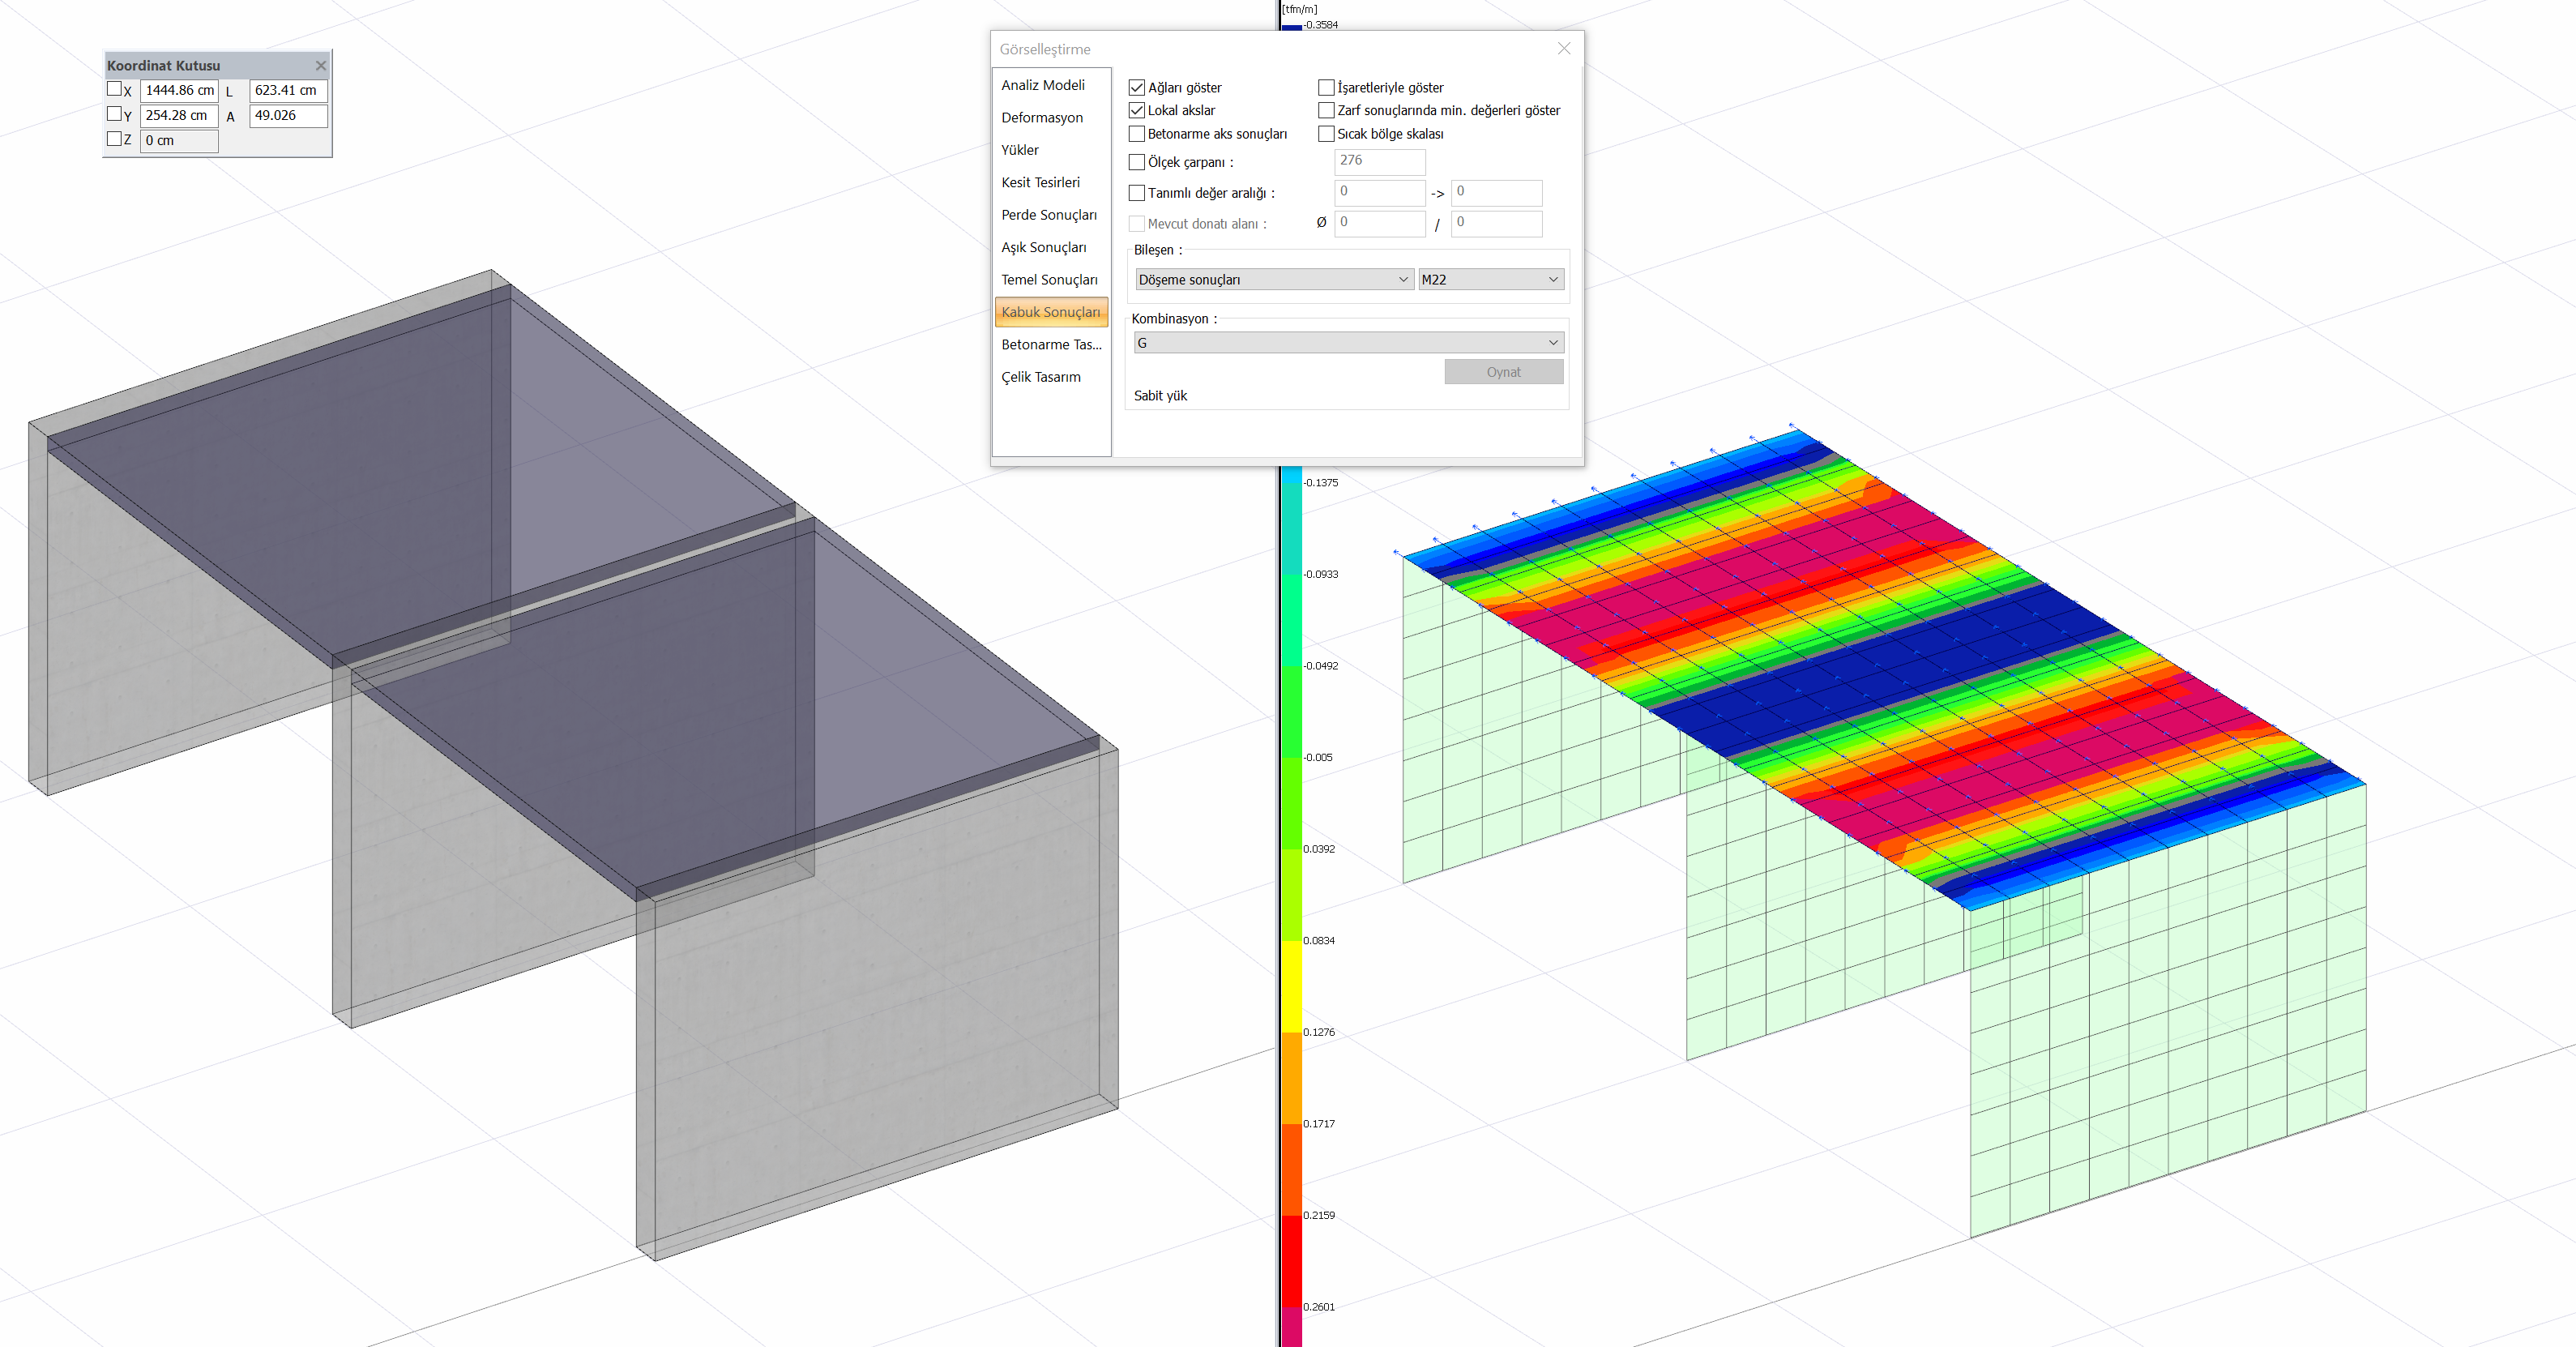The width and height of the screenshot is (2576, 1347).
Task: Uncheck Ağları göster option
Action: click(x=1136, y=87)
